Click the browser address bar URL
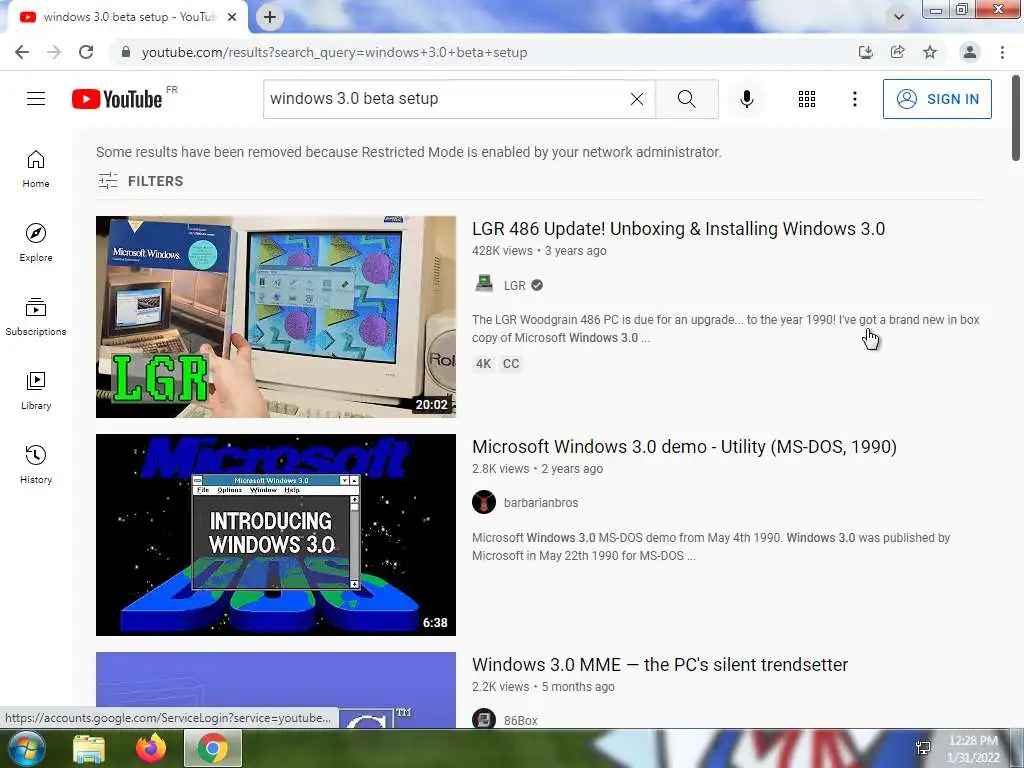The height and width of the screenshot is (768, 1024). (x=334, y=52)
